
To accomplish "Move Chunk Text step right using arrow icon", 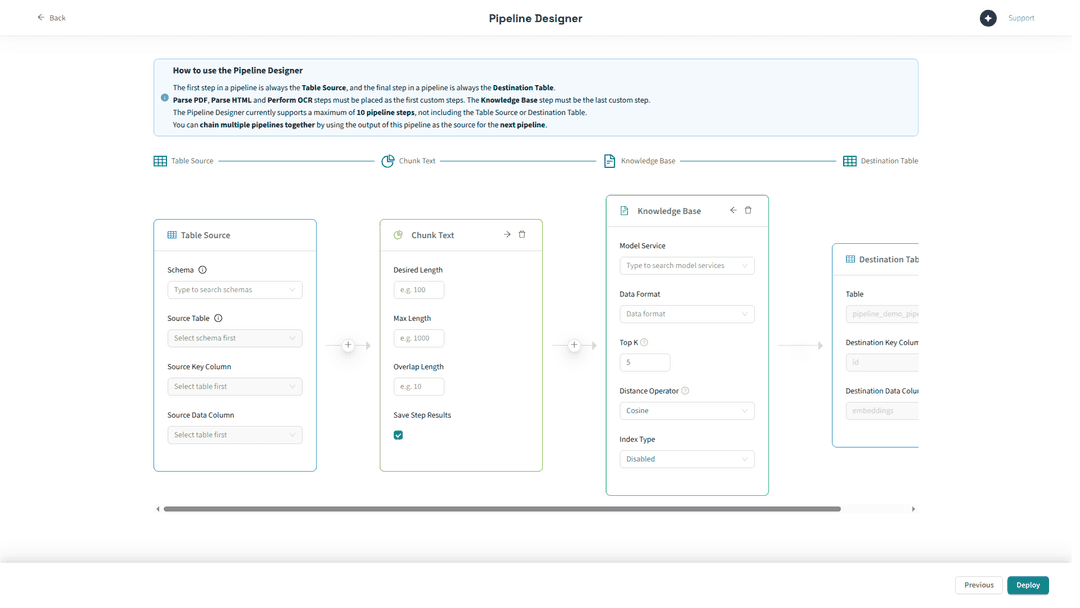I will pyautogui.click(x=507, y=235).
